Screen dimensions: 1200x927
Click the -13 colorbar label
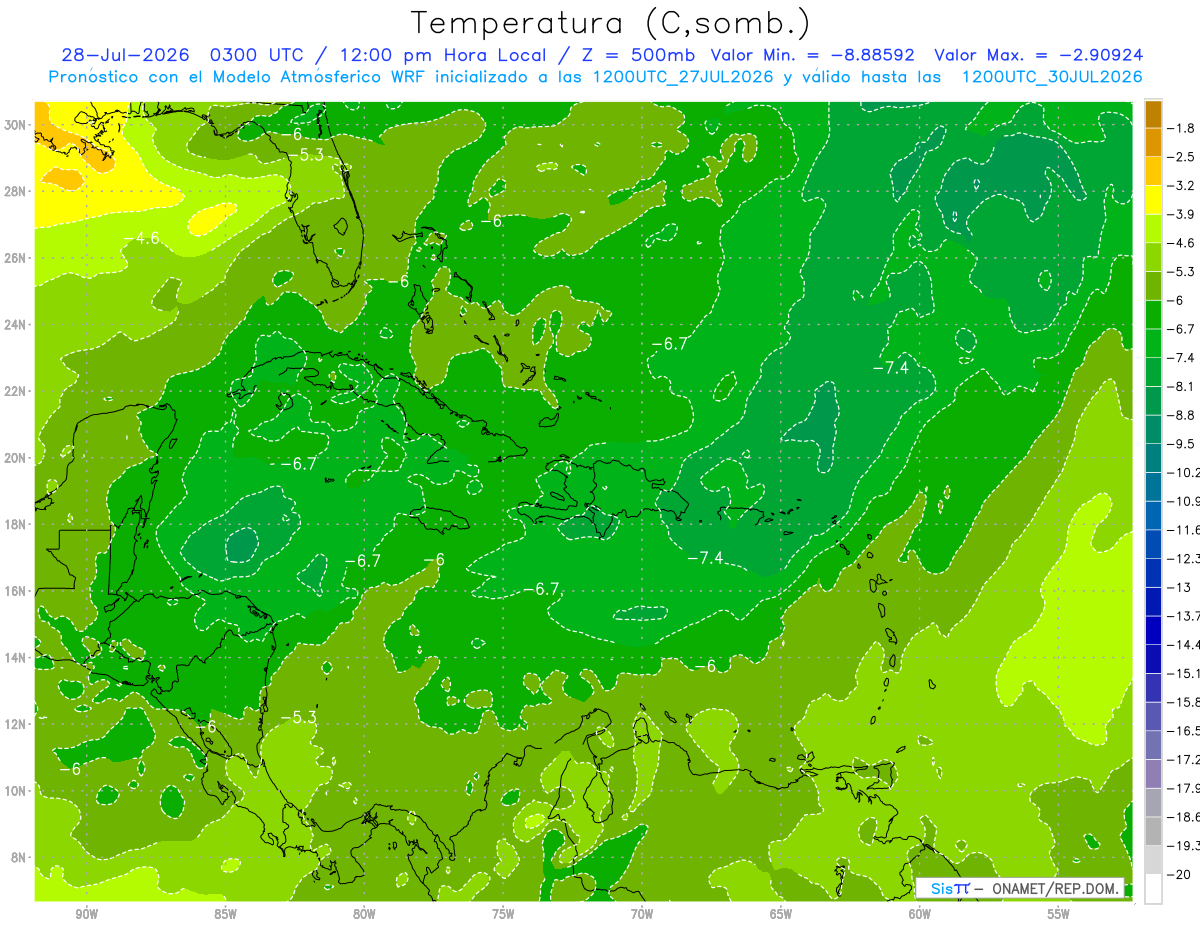click(x=1180, y=587)
